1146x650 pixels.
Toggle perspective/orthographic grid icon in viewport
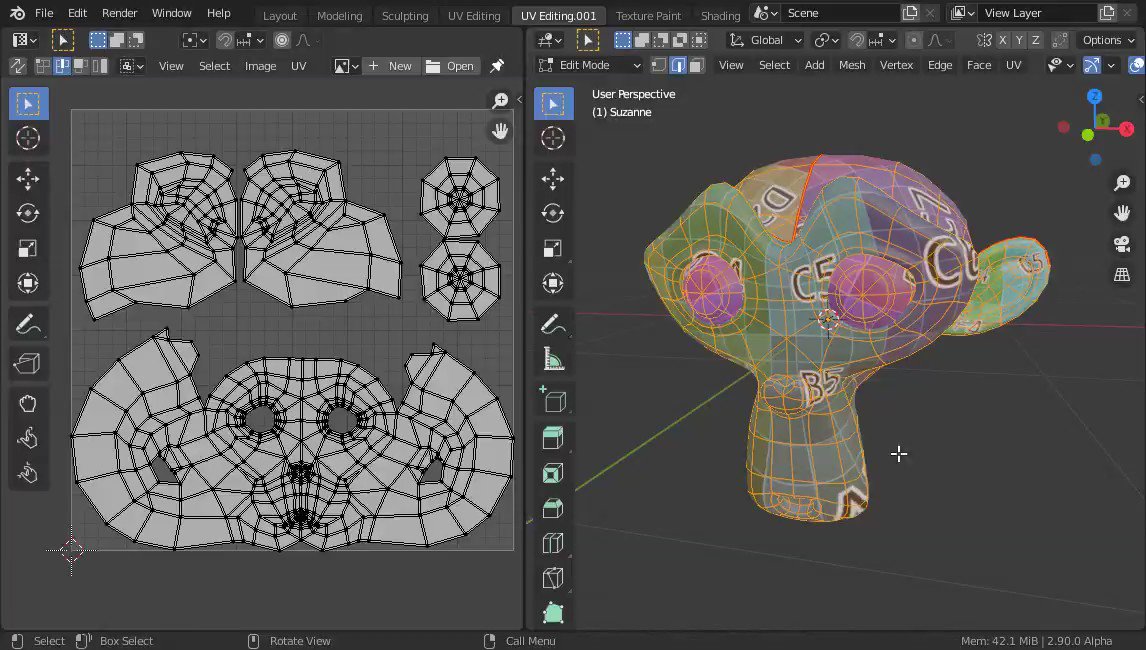(x=1122, y=275)
